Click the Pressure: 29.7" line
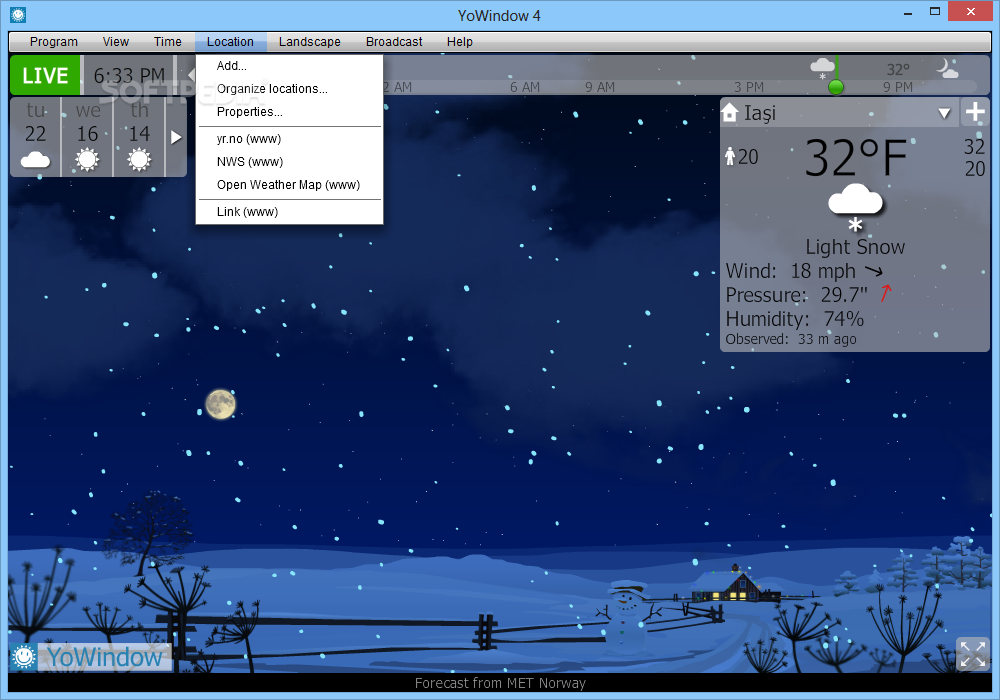The width and height of the screenshot is (1000, 700). click(809, 295)
